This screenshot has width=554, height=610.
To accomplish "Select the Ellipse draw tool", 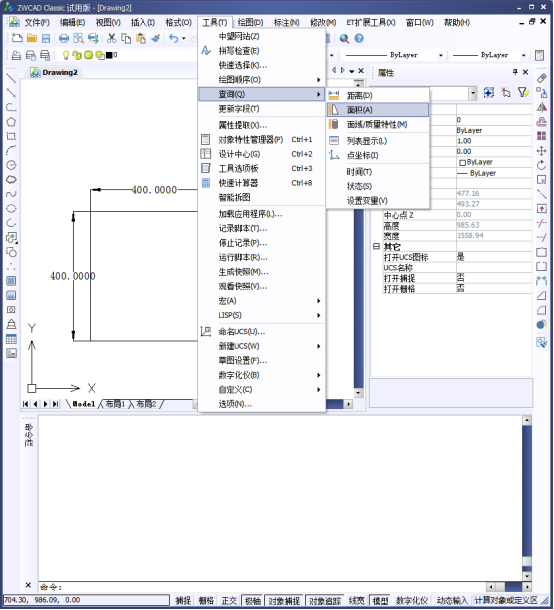I will 11,208.
